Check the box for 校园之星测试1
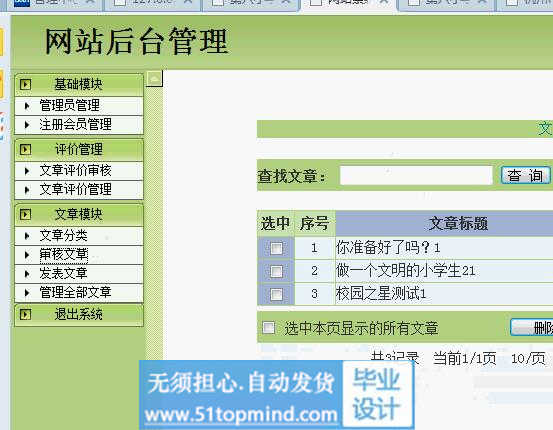 point(276,294)
